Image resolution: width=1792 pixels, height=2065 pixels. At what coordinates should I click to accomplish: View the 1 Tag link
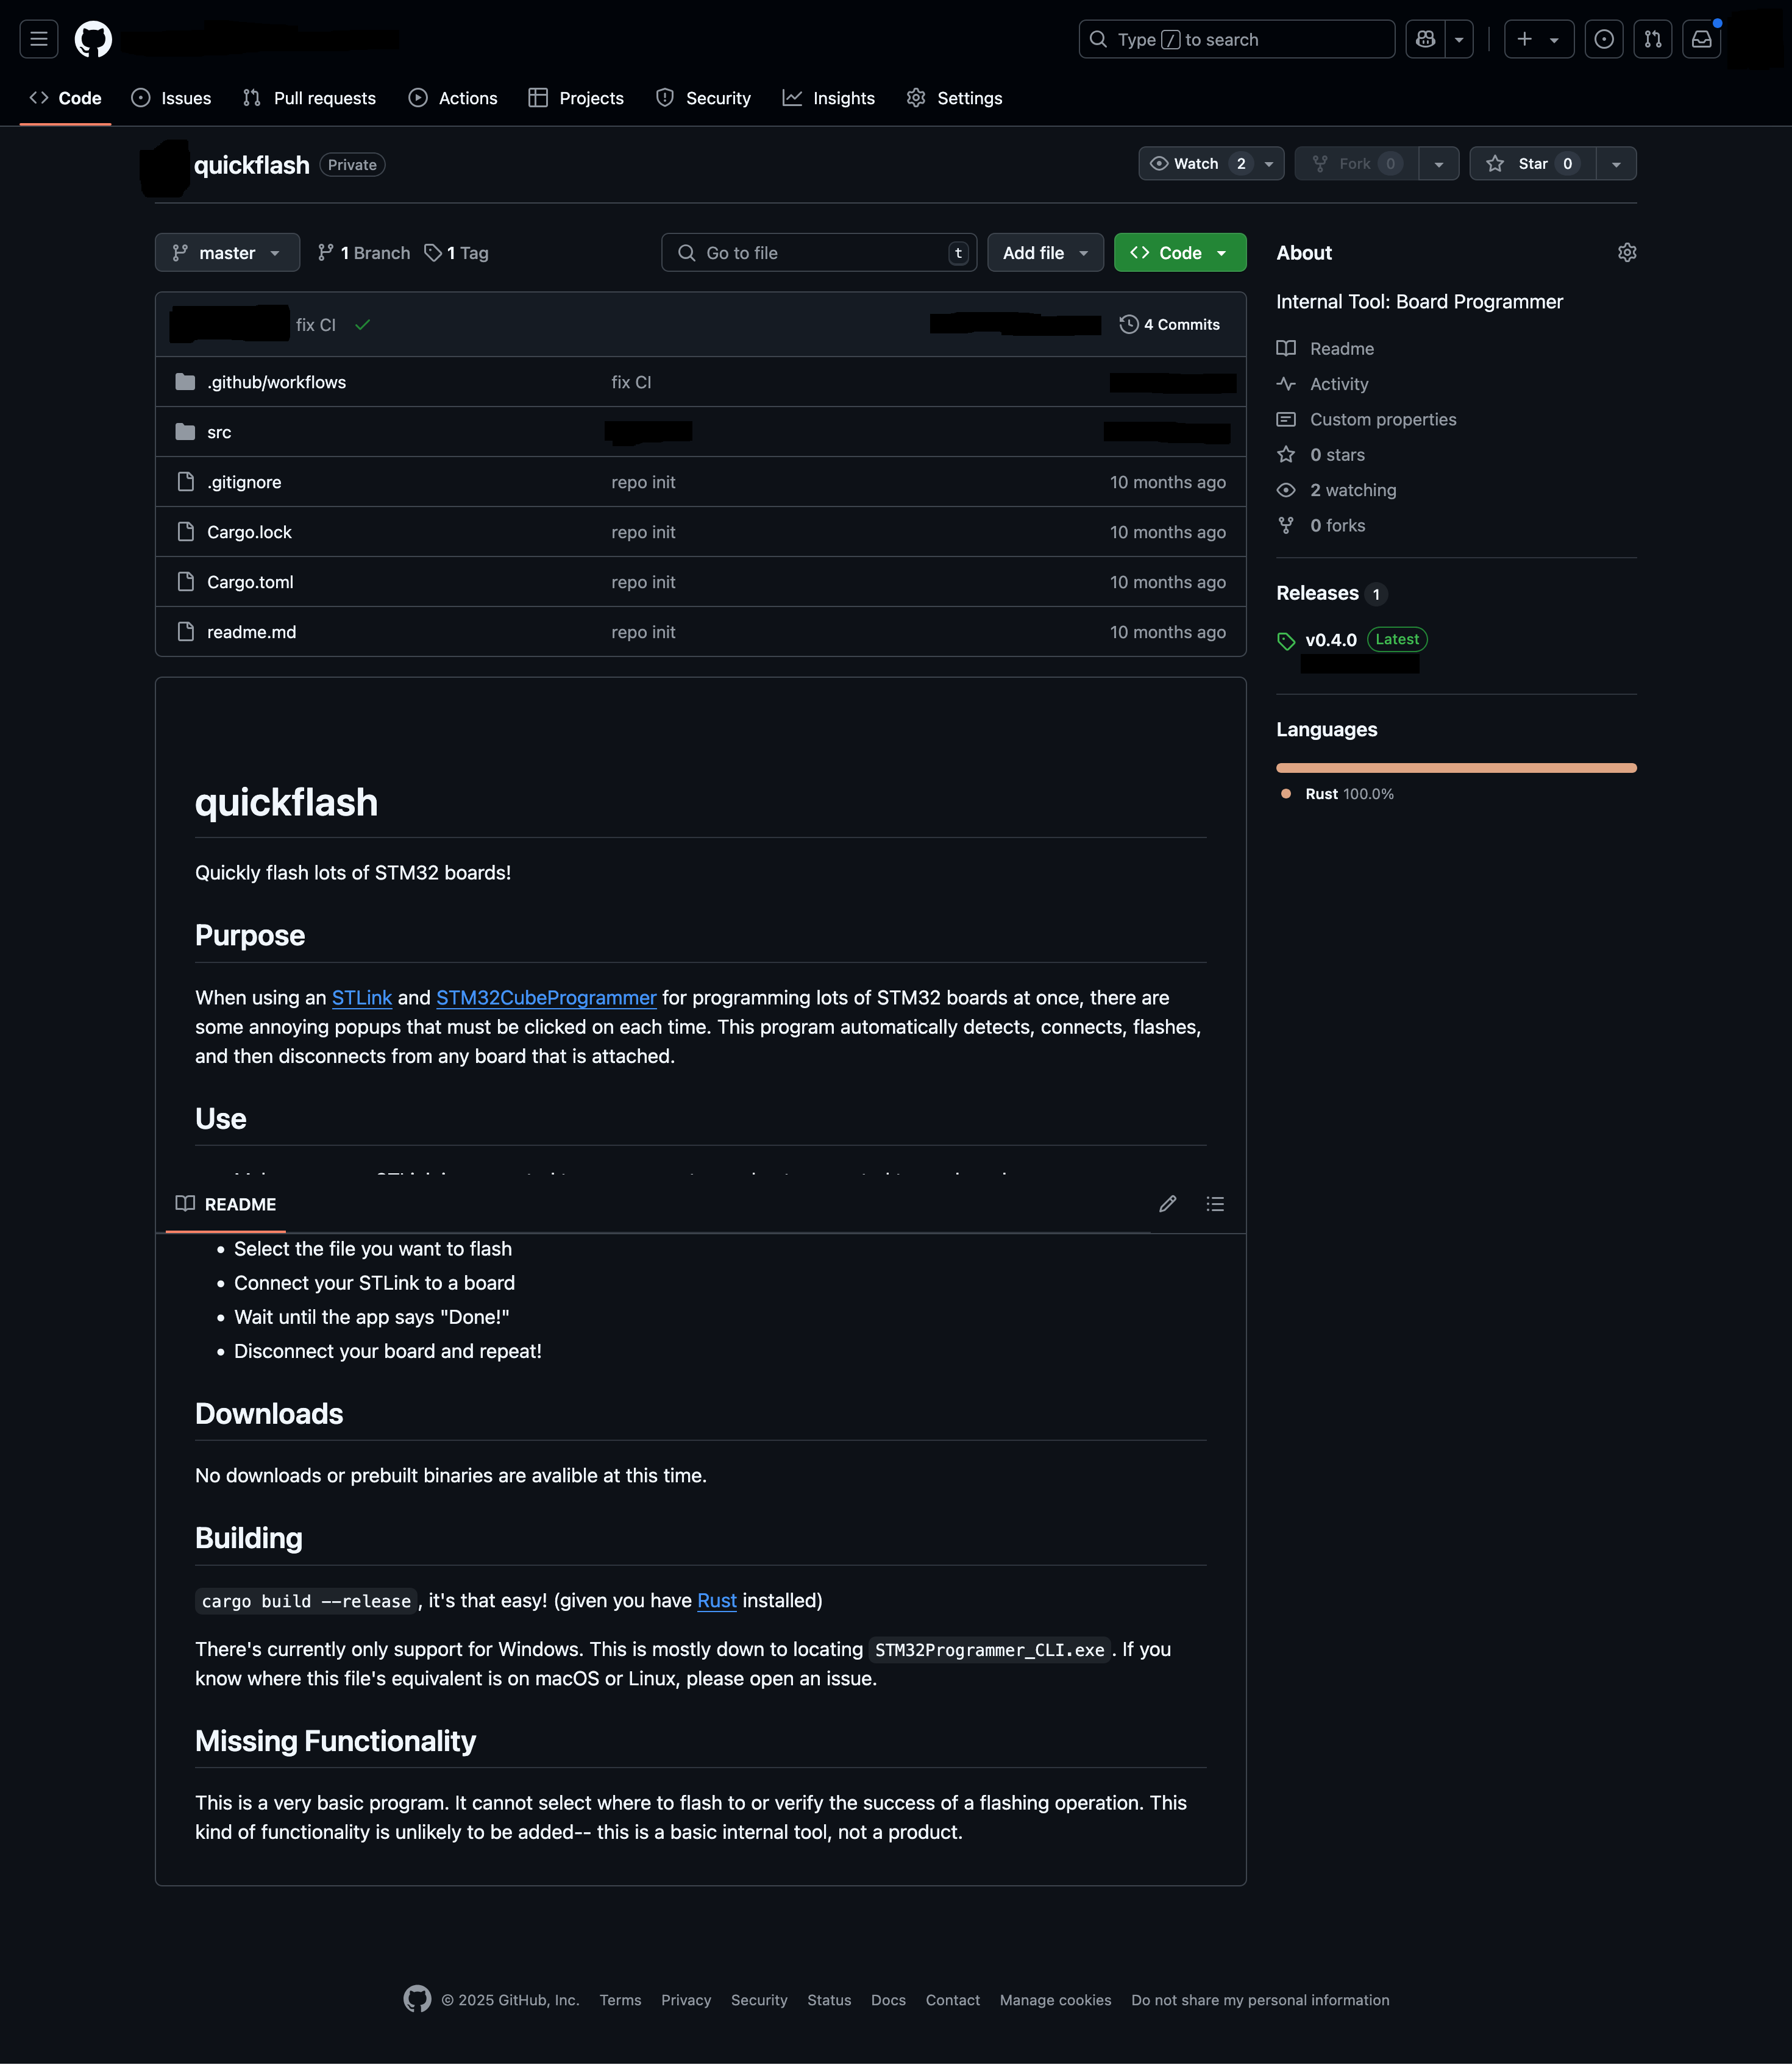tap(457, 253)
